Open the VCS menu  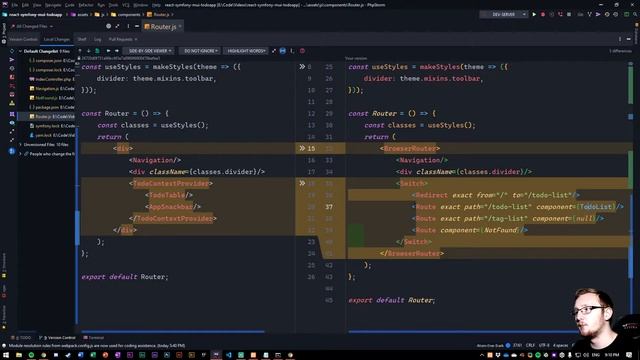[126, 5]
